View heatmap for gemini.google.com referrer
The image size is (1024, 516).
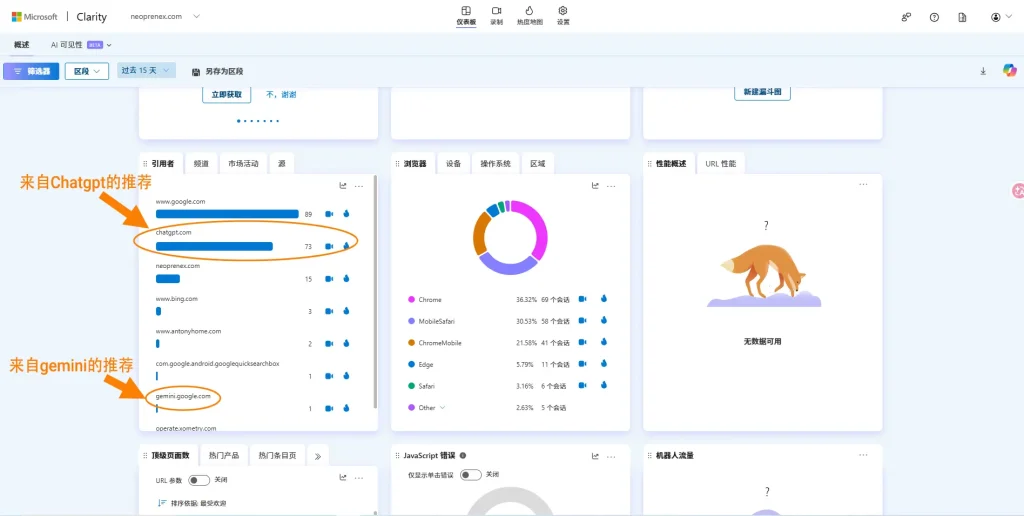[x=346, y=408]
